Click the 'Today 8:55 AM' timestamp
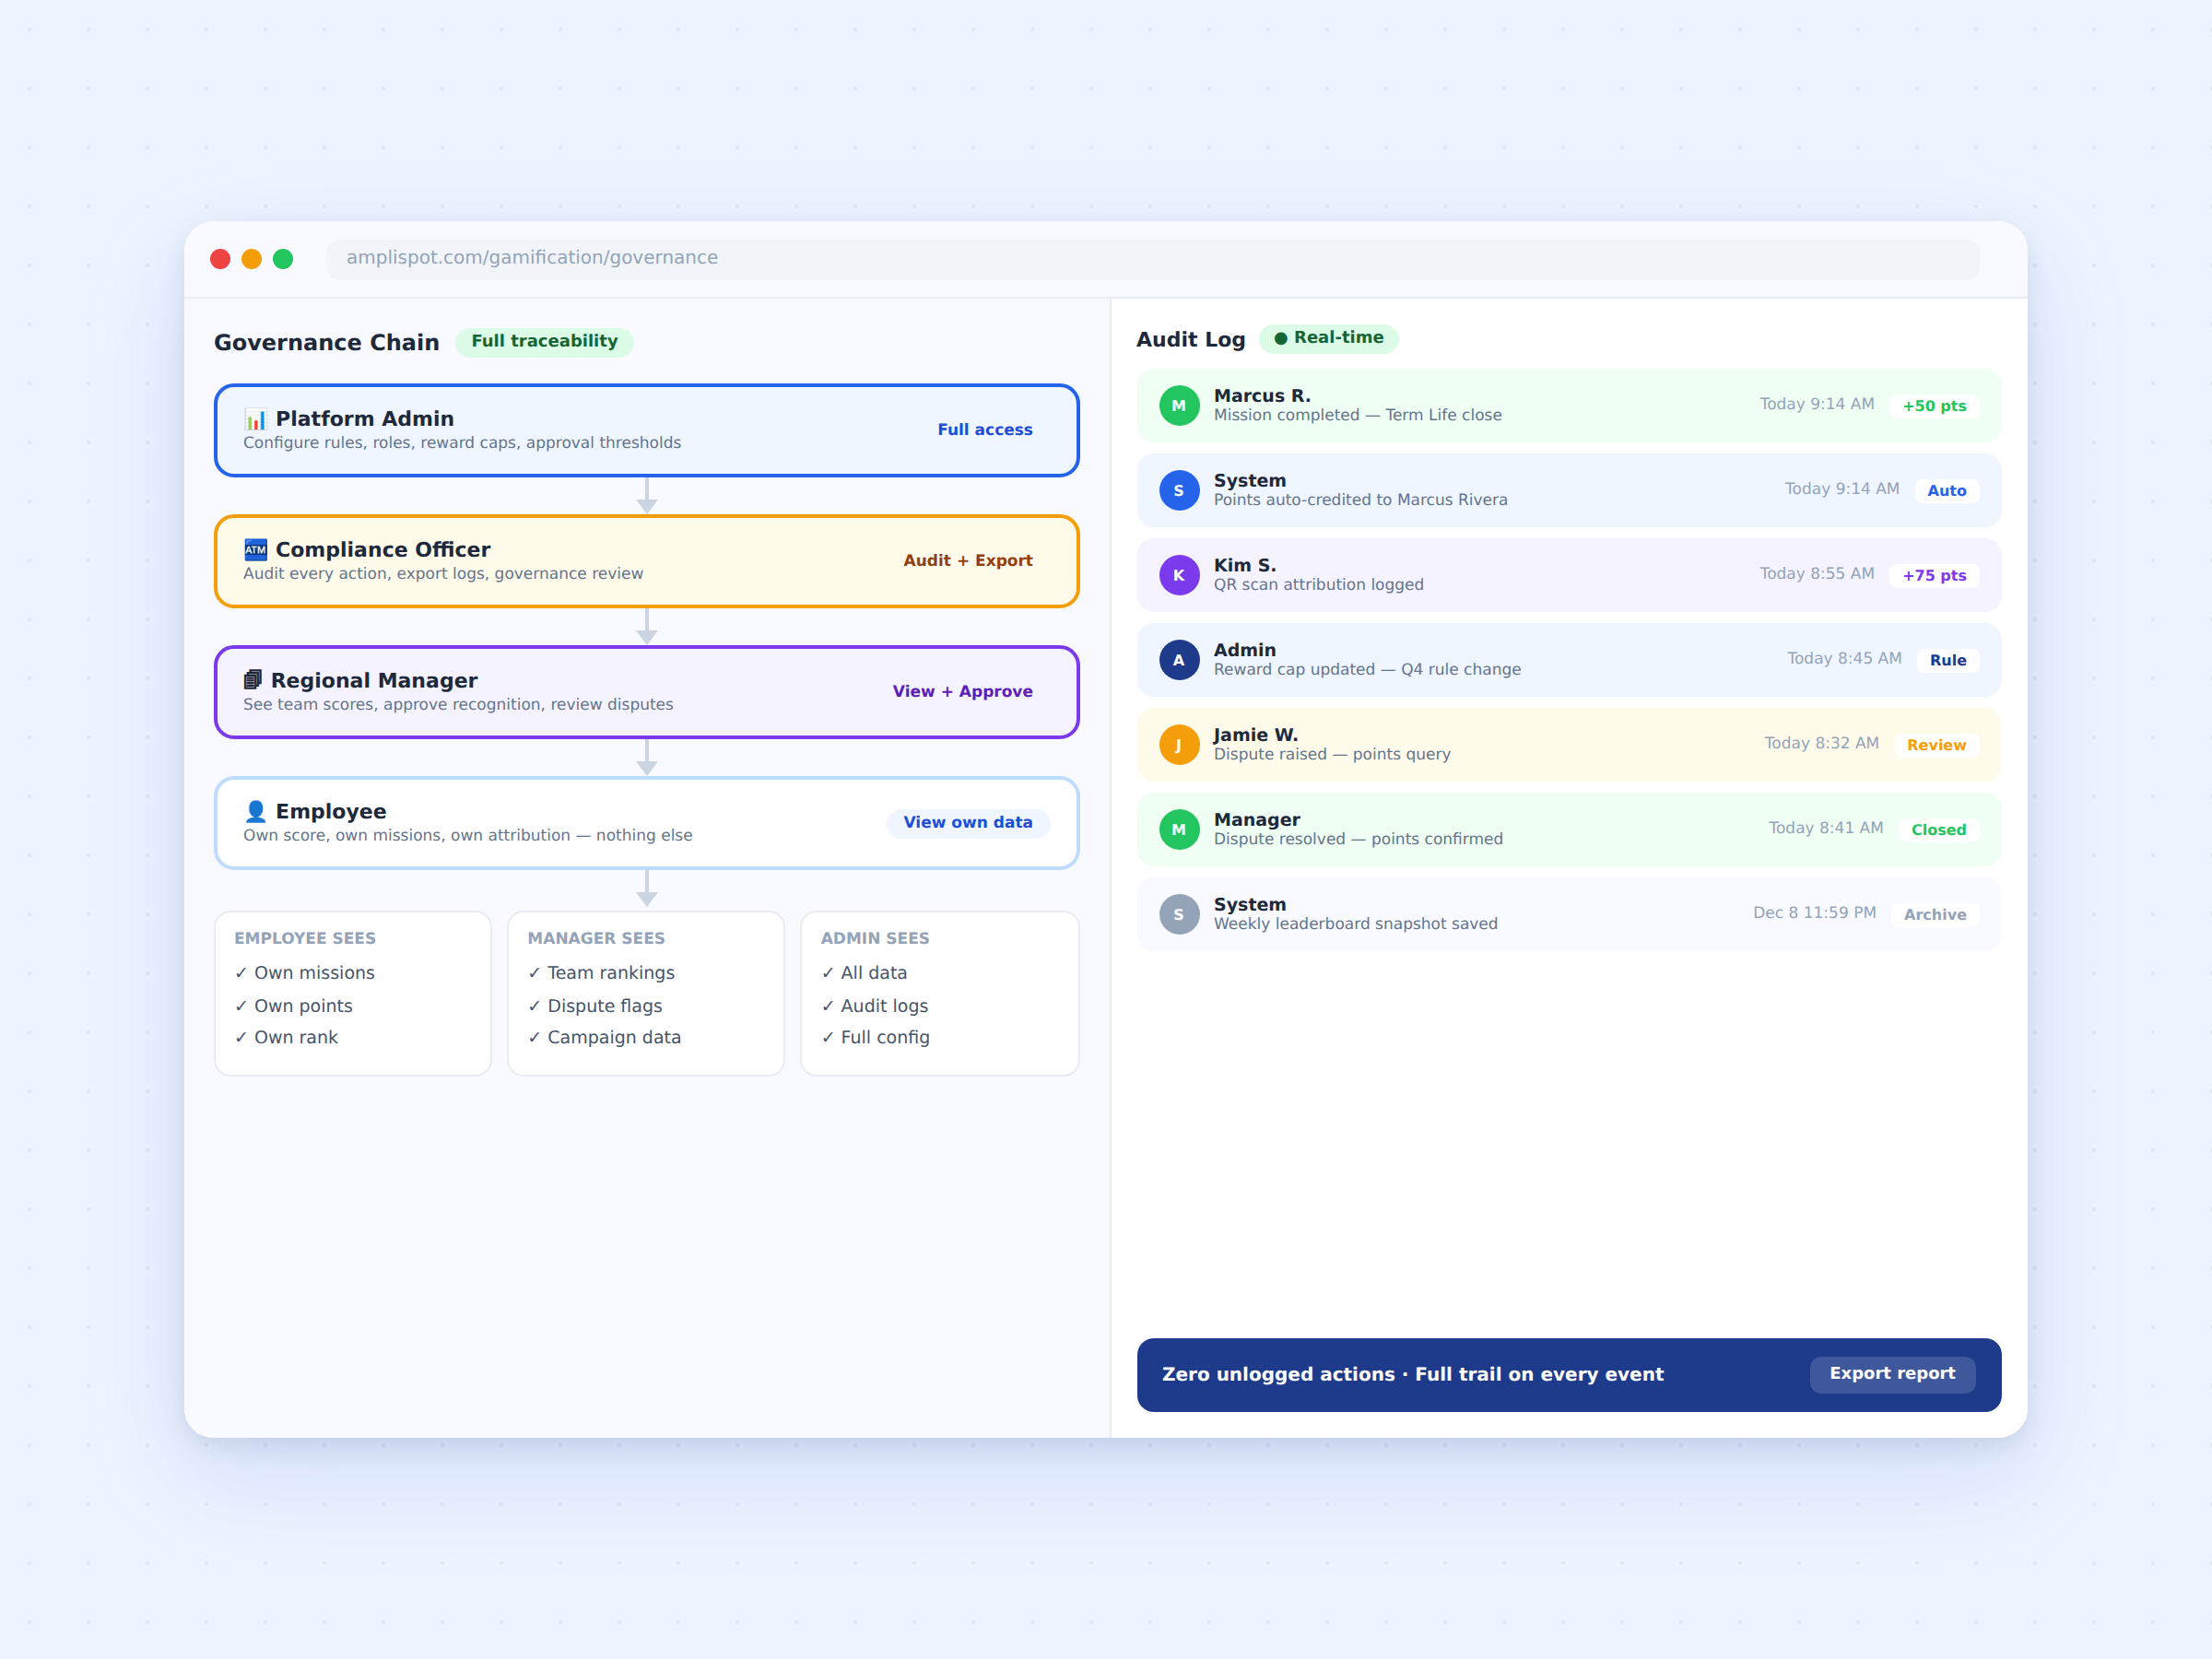Image resolution: width=2212 pixels, height=1659 pixels. click(1816, 574)
